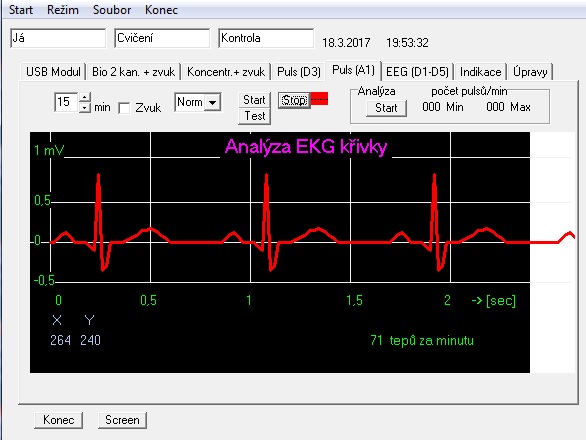
Task: Expand the Norm dropdown arrow
Action: pos(213,102)
